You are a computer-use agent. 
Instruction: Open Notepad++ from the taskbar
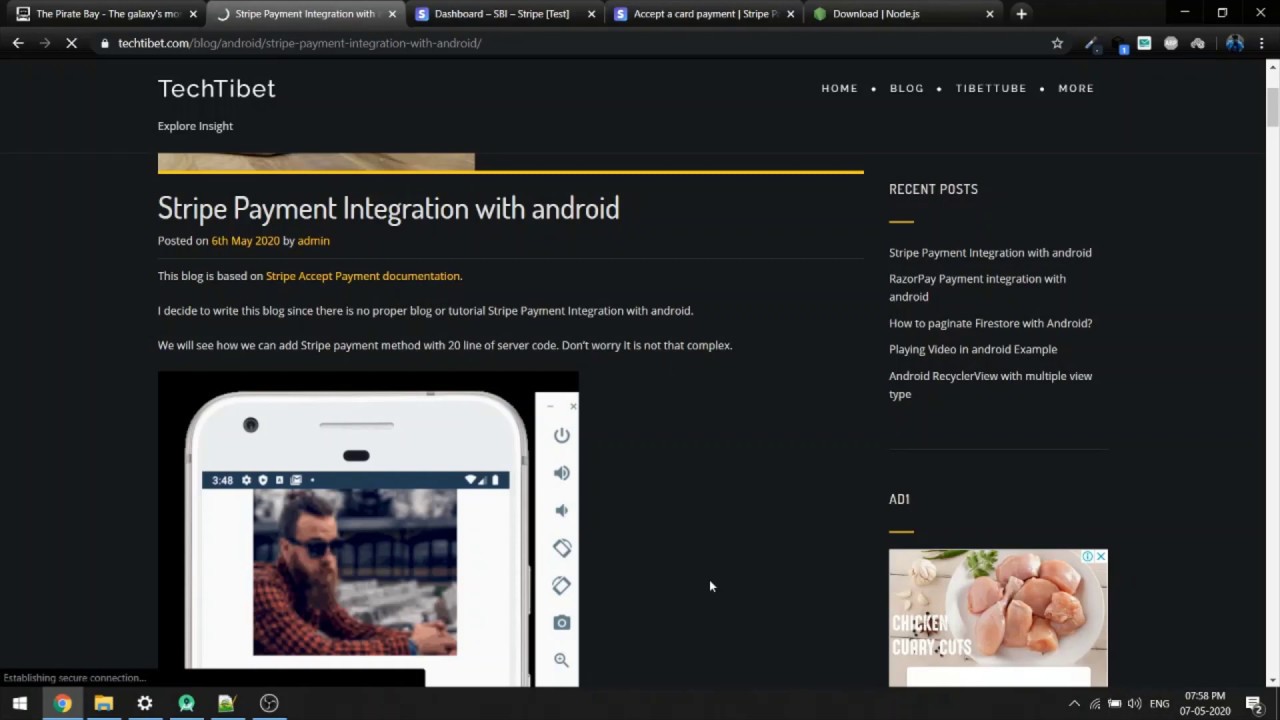pos(227,704)
